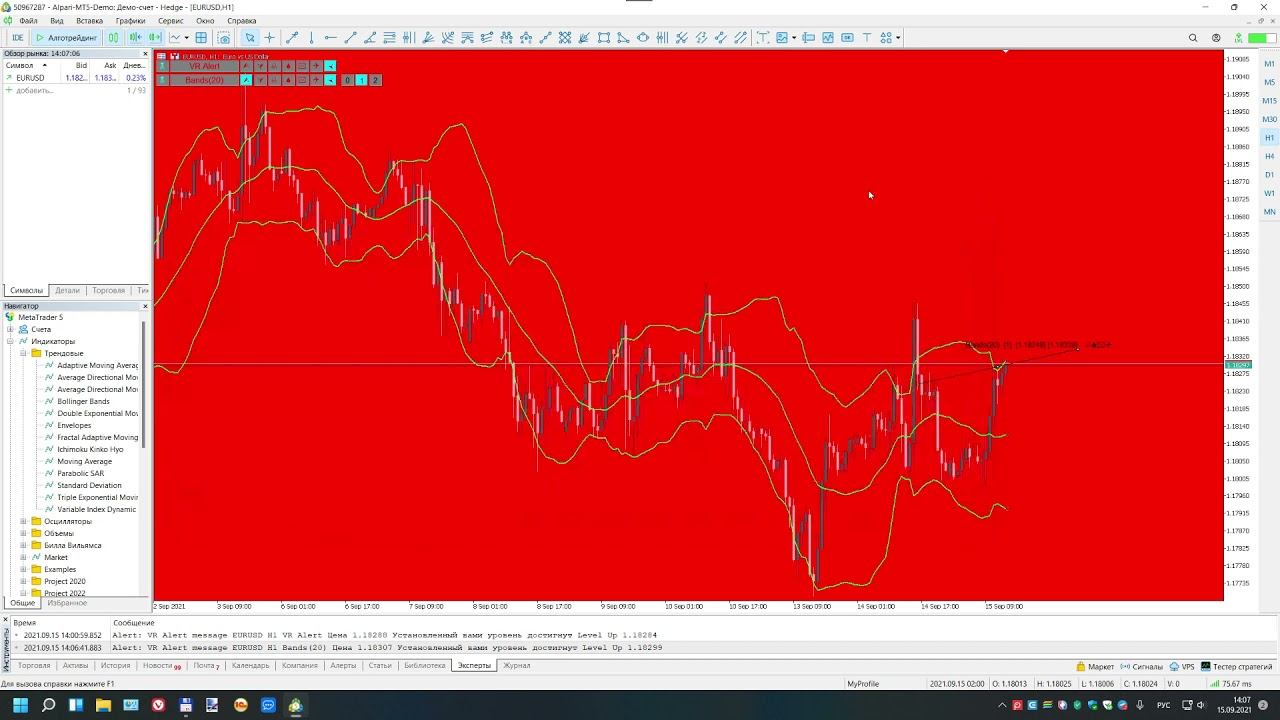The image size is (1280, 720).
Task: Expand the Объемы folder
Action: [23, 533]
